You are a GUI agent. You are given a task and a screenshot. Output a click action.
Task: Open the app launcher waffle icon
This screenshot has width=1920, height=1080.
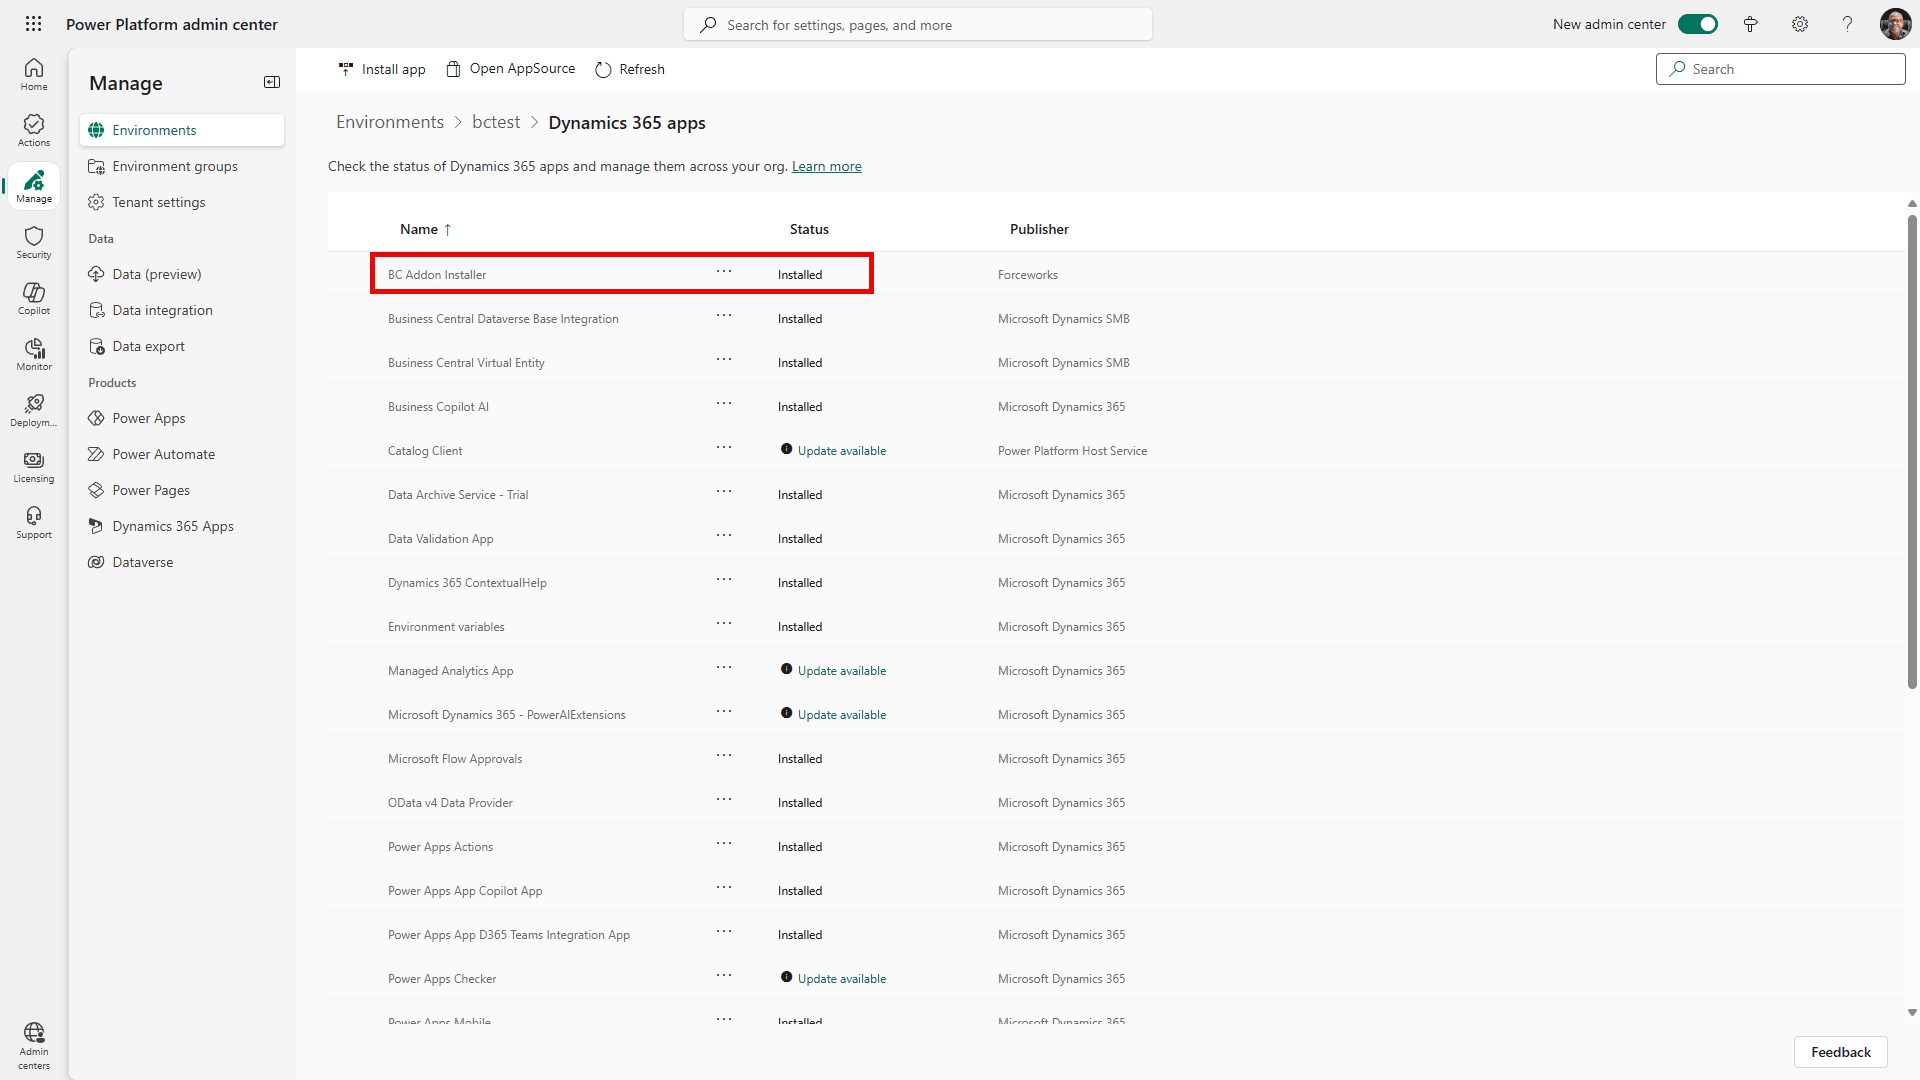[33, 24]
